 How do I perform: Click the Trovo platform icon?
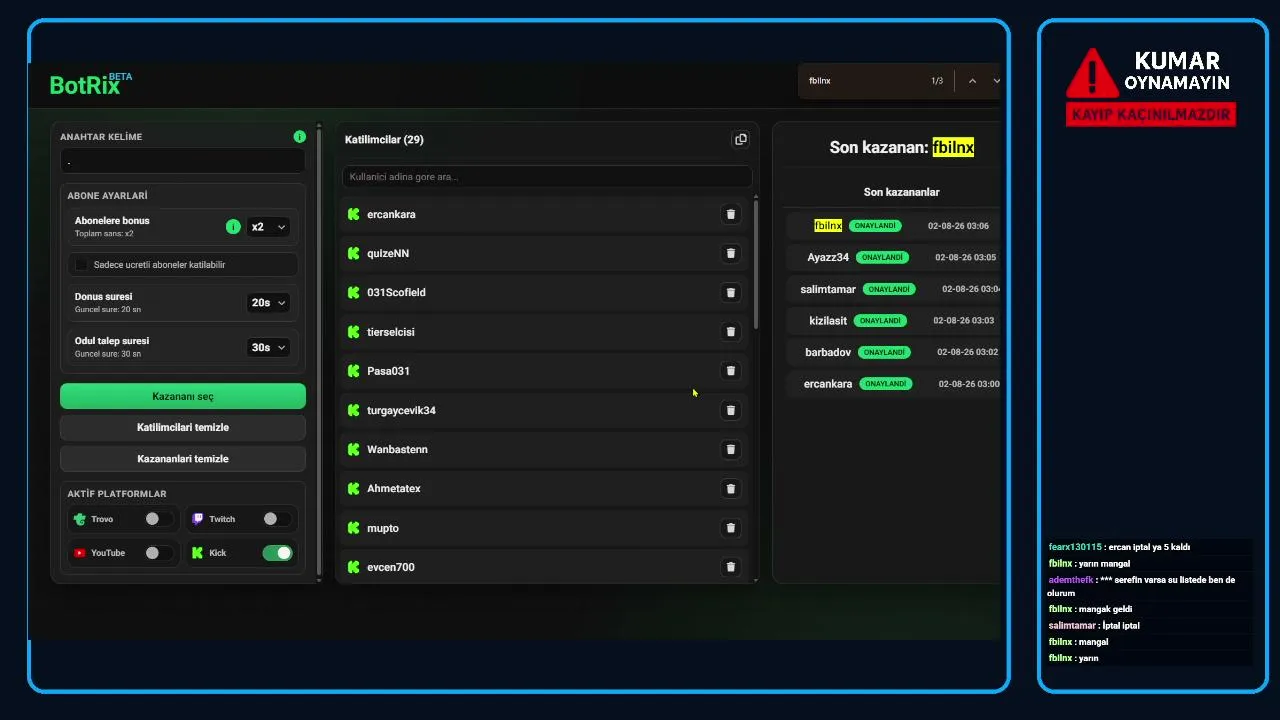[80, 519]
